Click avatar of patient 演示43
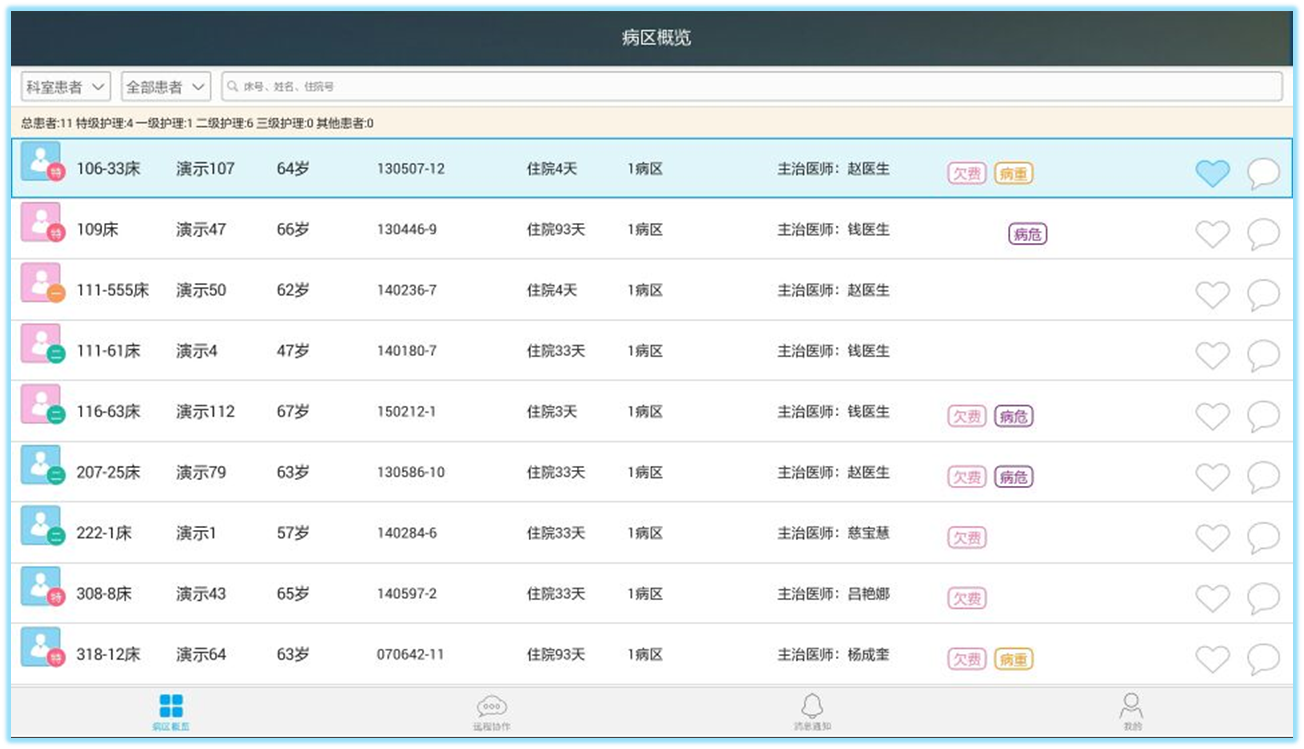Viewport: 1304px width, 749px height. coord(41,588)
